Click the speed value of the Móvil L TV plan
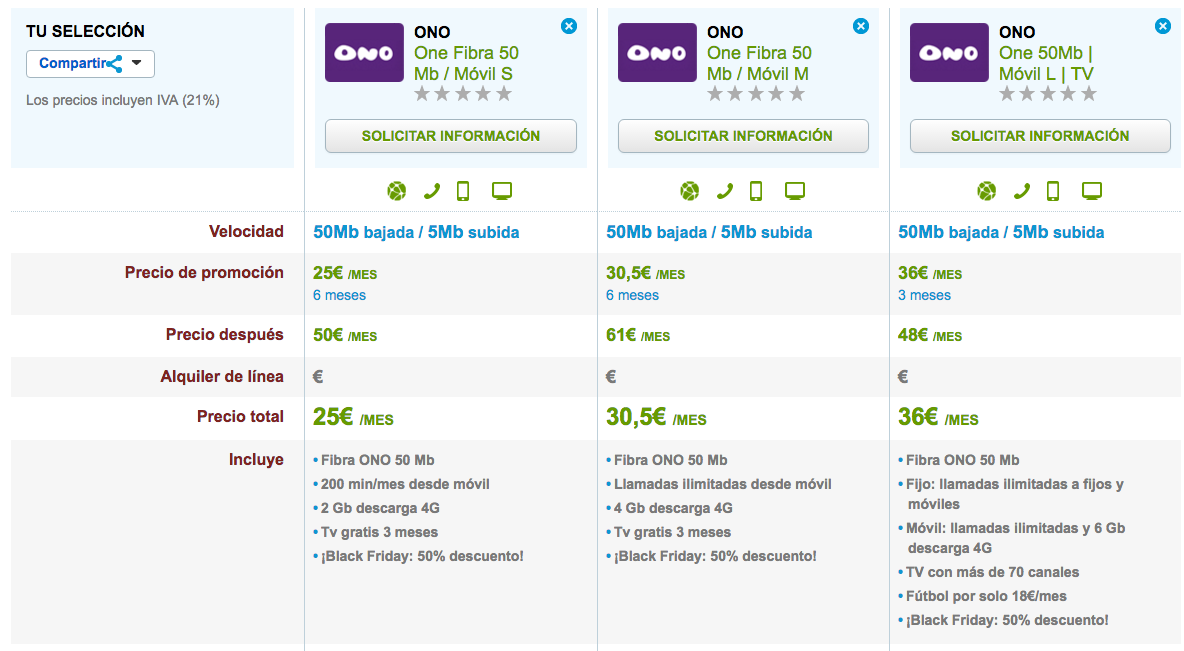 coord(1001,232)
